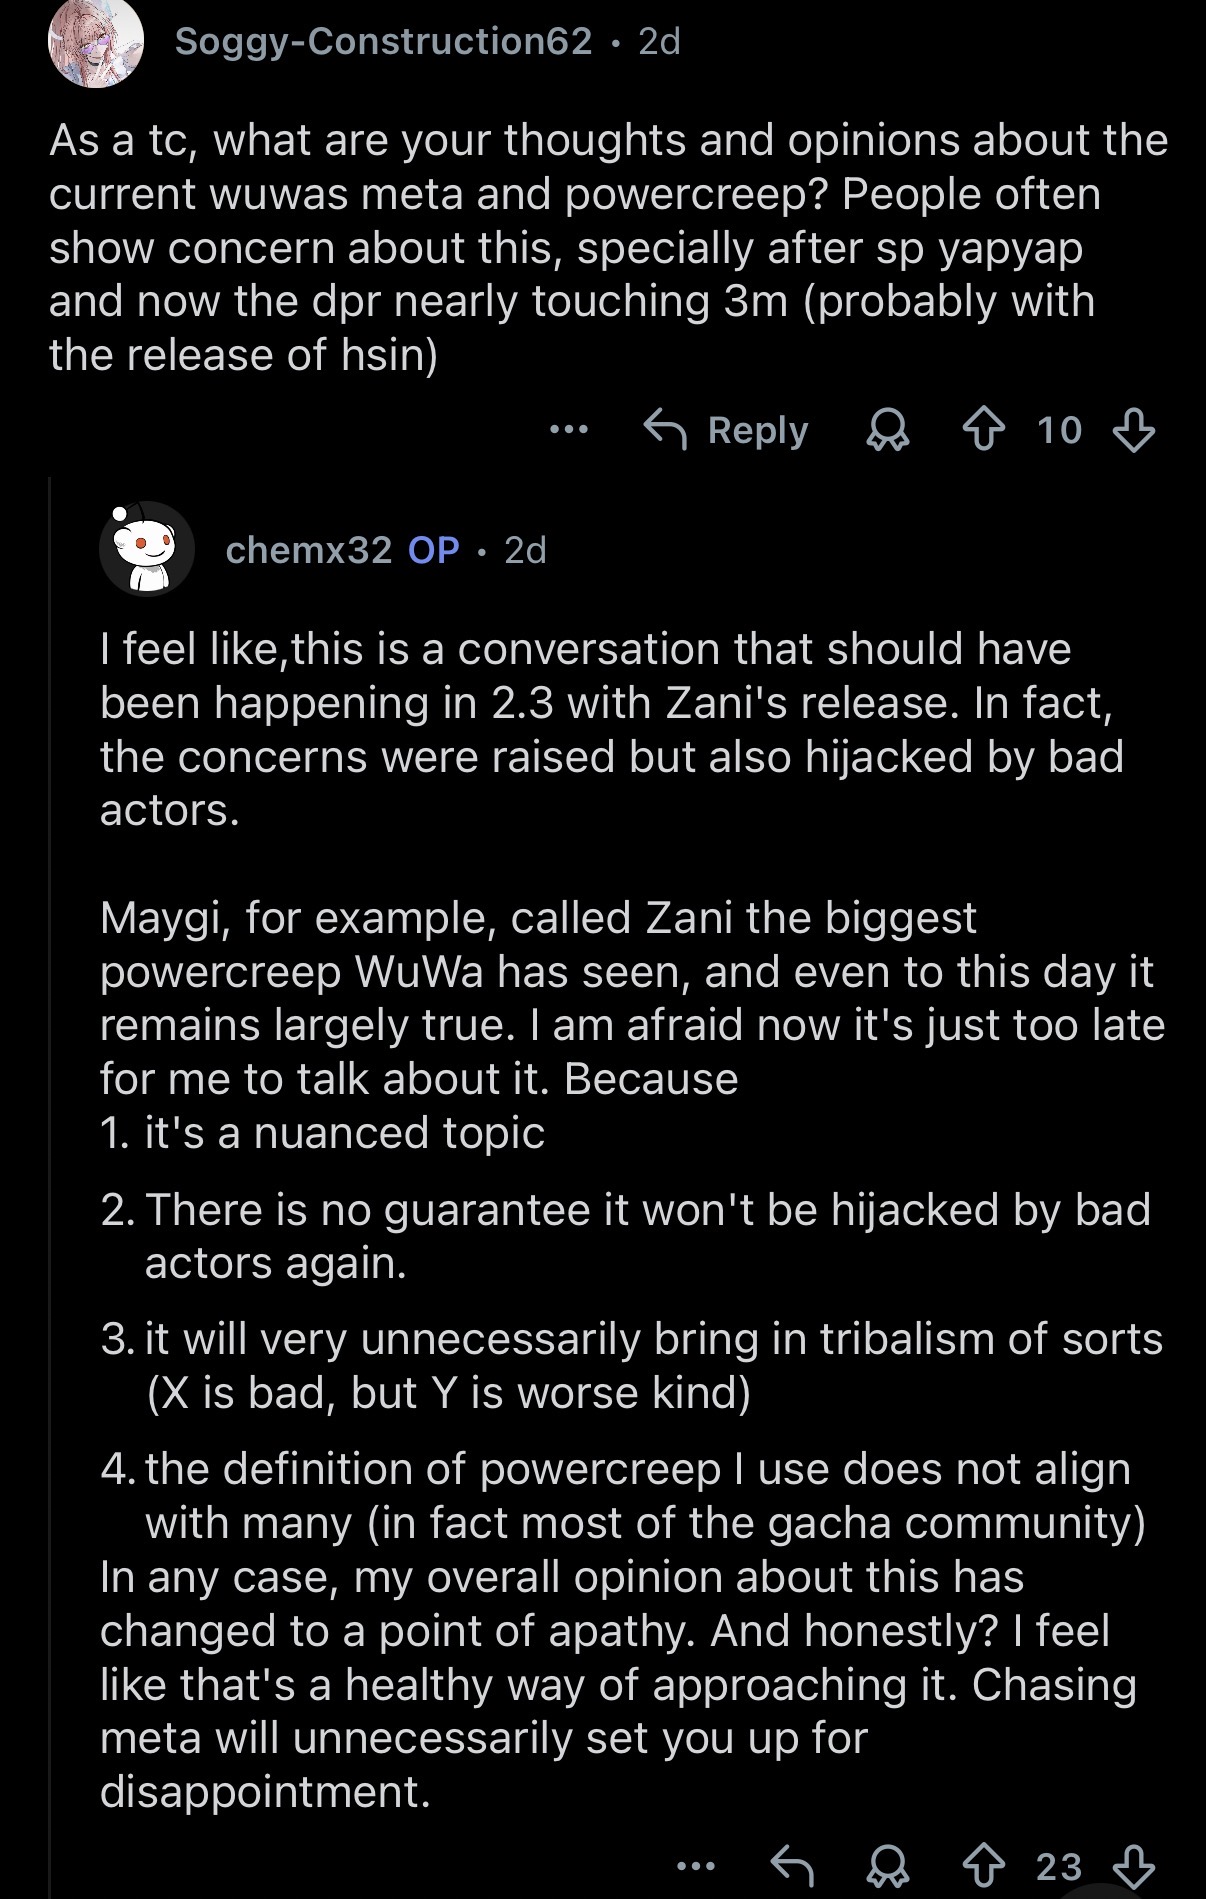Click the Reply arrow icon on the top comment
This screenshot has width=1206, height=1899.
[x=665, y=430]
